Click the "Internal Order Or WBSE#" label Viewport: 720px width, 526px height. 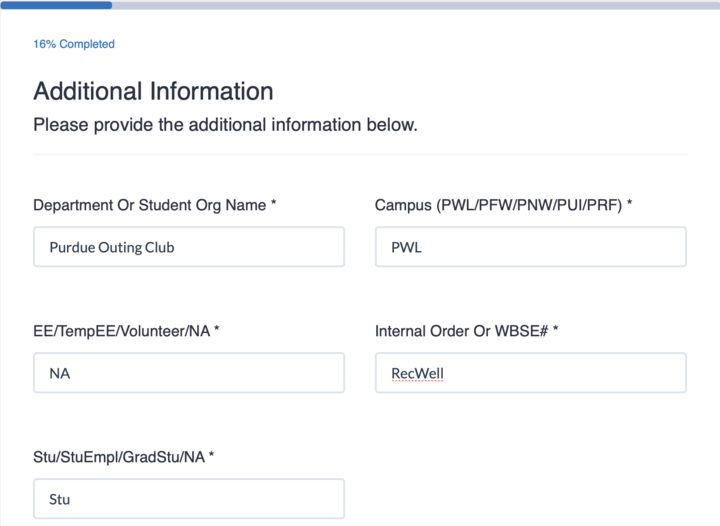point(461,331)
